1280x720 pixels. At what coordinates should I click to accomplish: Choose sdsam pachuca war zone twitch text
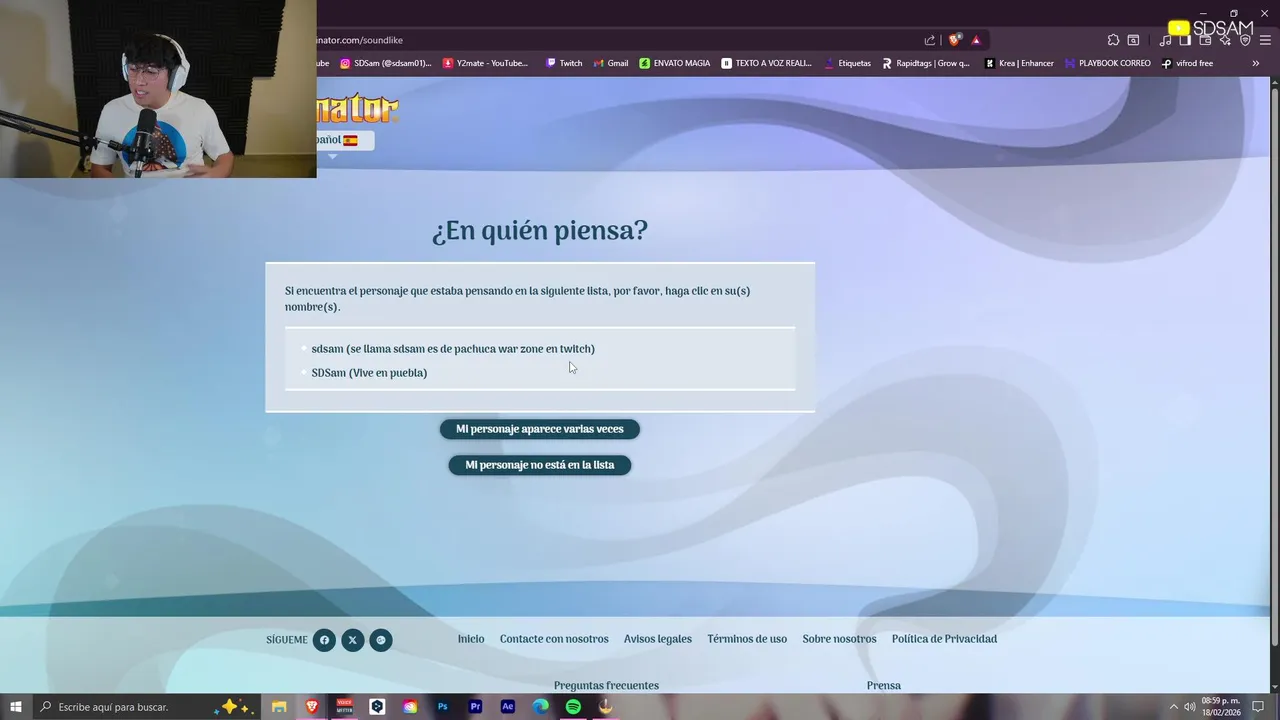coord(453,349)
